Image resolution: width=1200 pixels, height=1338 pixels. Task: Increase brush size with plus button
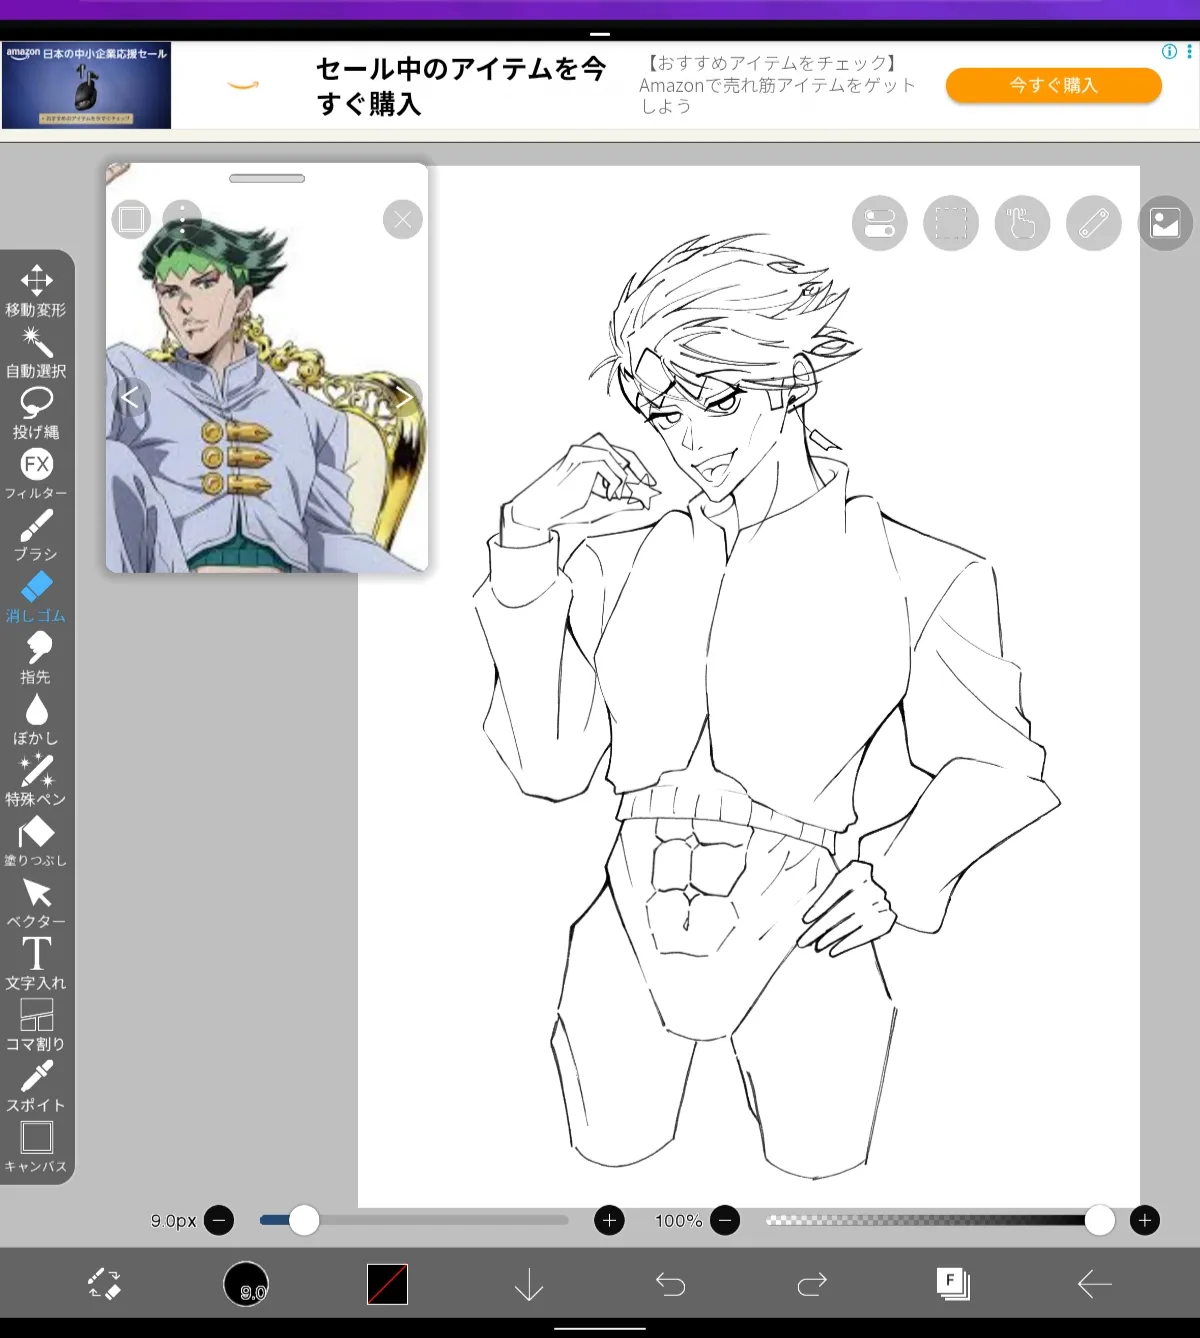point(609,1220)
